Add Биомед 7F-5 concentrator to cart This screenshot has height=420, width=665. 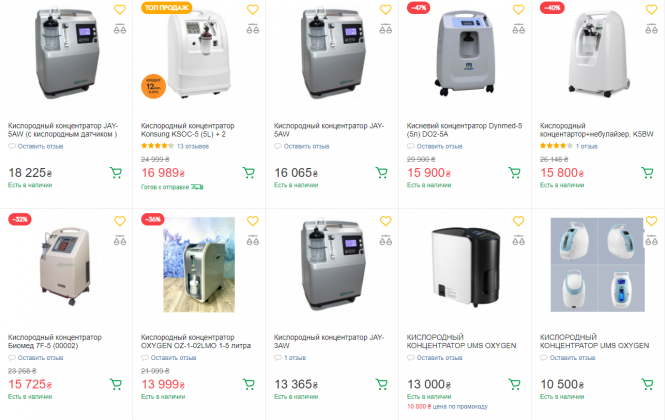(x=115, y=384)
